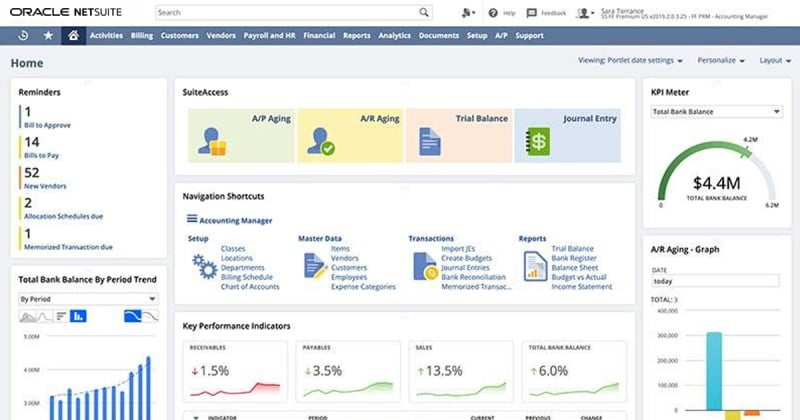The width and height of the screenshot is (800, 420).
Task: Expand the By Period dropdown
Action: tap(88, 299)
